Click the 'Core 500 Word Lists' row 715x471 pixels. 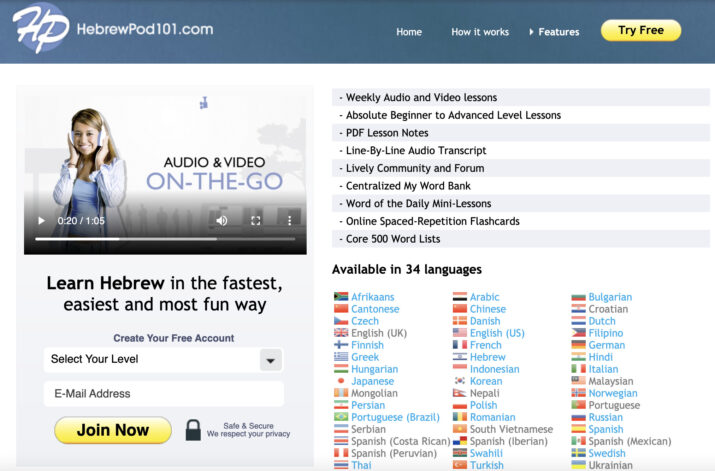[521, 239]
